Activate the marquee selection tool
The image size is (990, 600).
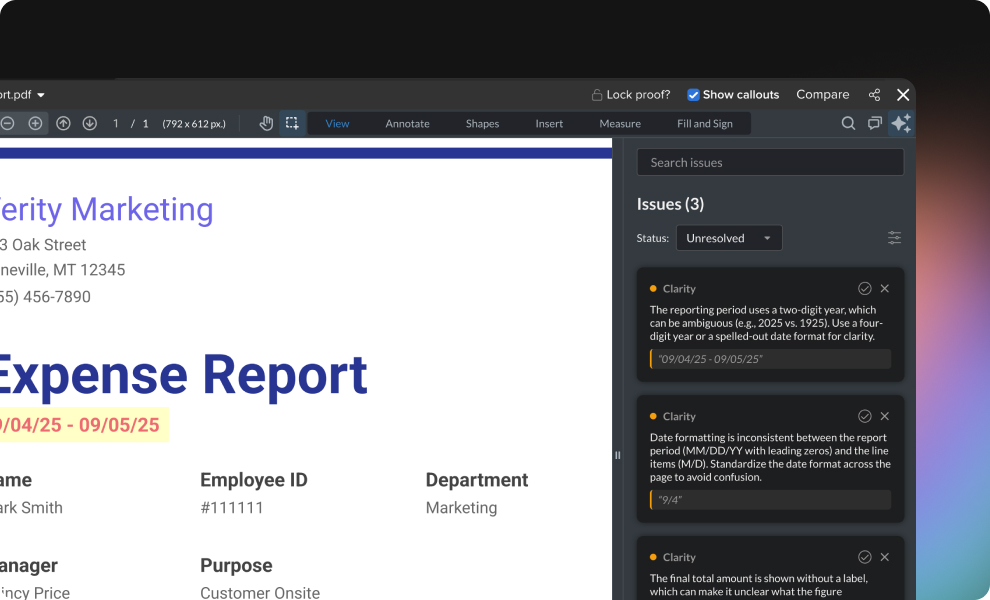click(x=292, y=123)
